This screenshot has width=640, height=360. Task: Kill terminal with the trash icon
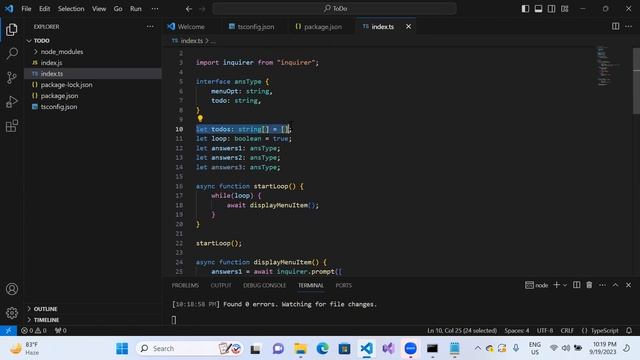click(589, 285)
